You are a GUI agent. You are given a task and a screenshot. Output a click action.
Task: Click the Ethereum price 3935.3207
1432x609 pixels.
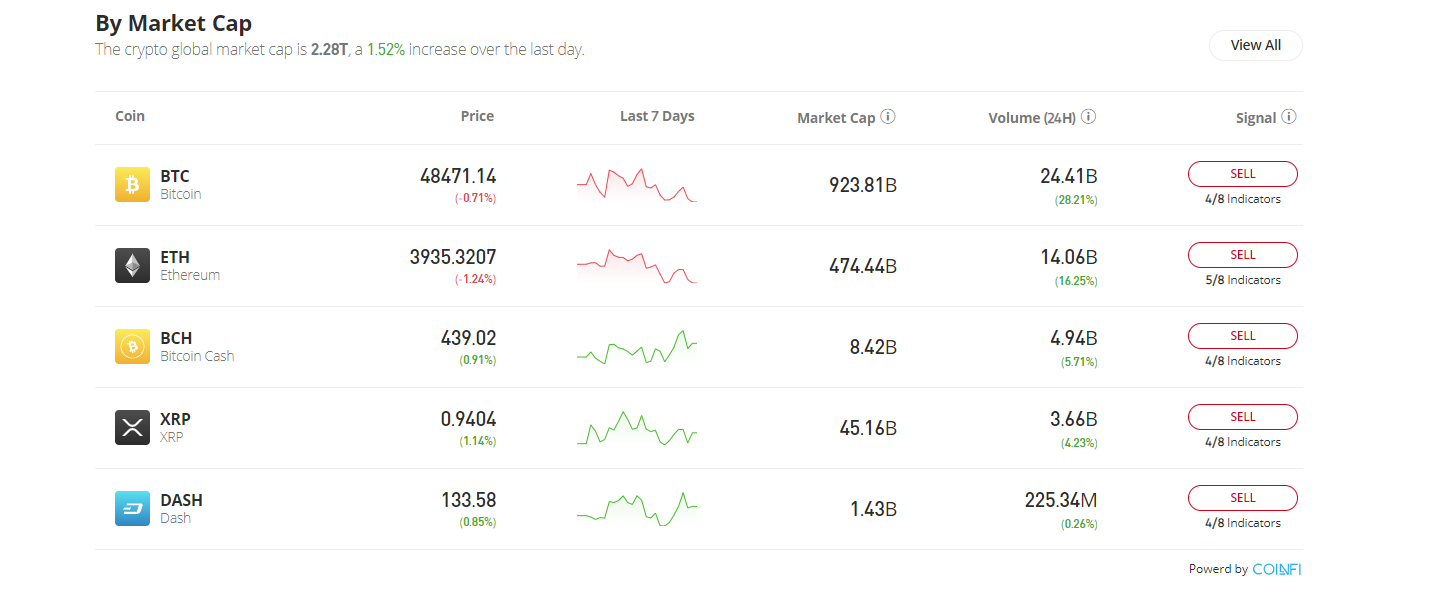coord(453,257)
